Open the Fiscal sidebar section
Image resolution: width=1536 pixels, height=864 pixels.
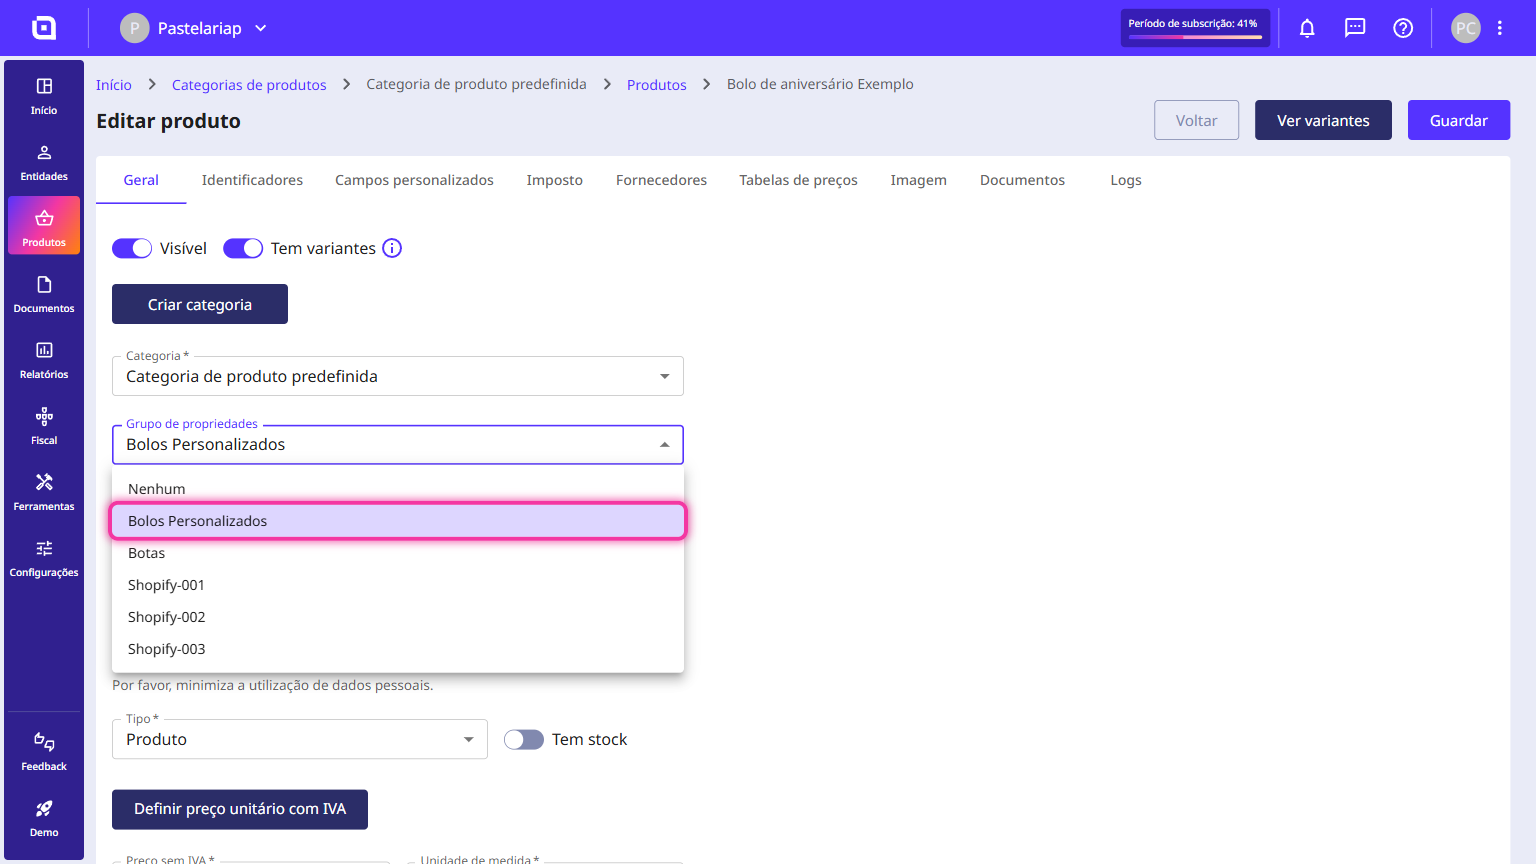click(x=44, y=426)
